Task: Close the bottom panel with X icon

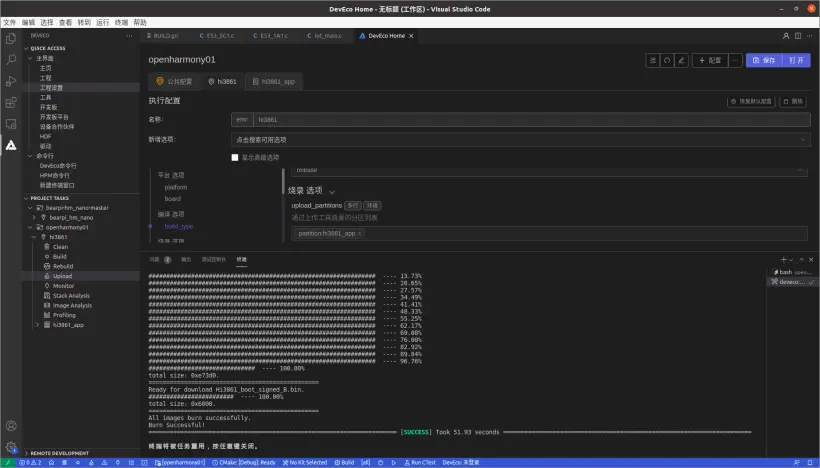Action: tap(811, 259)
